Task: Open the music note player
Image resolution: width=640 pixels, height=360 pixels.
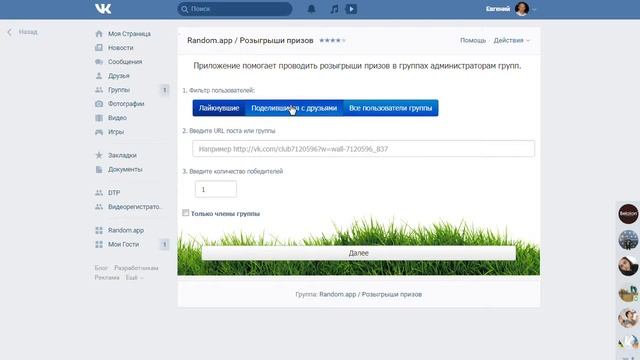Action: (x=334, y=9)
